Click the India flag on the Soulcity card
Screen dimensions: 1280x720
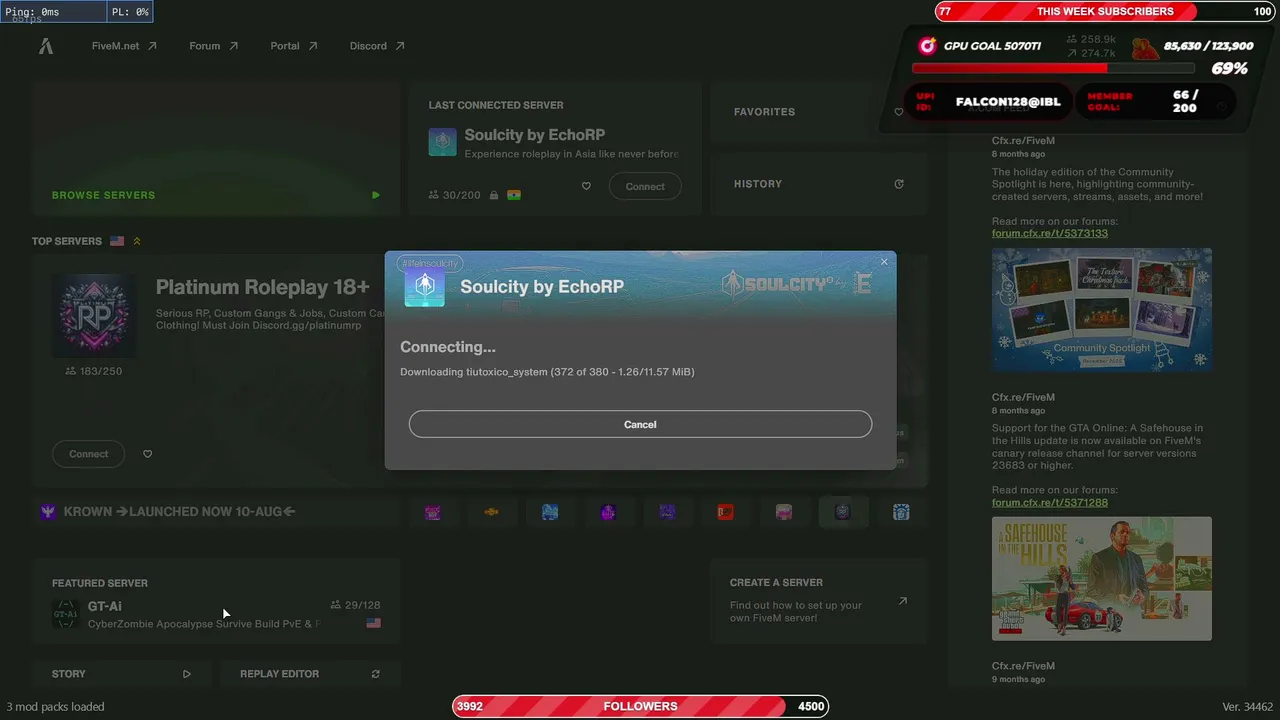coord(514,195)
